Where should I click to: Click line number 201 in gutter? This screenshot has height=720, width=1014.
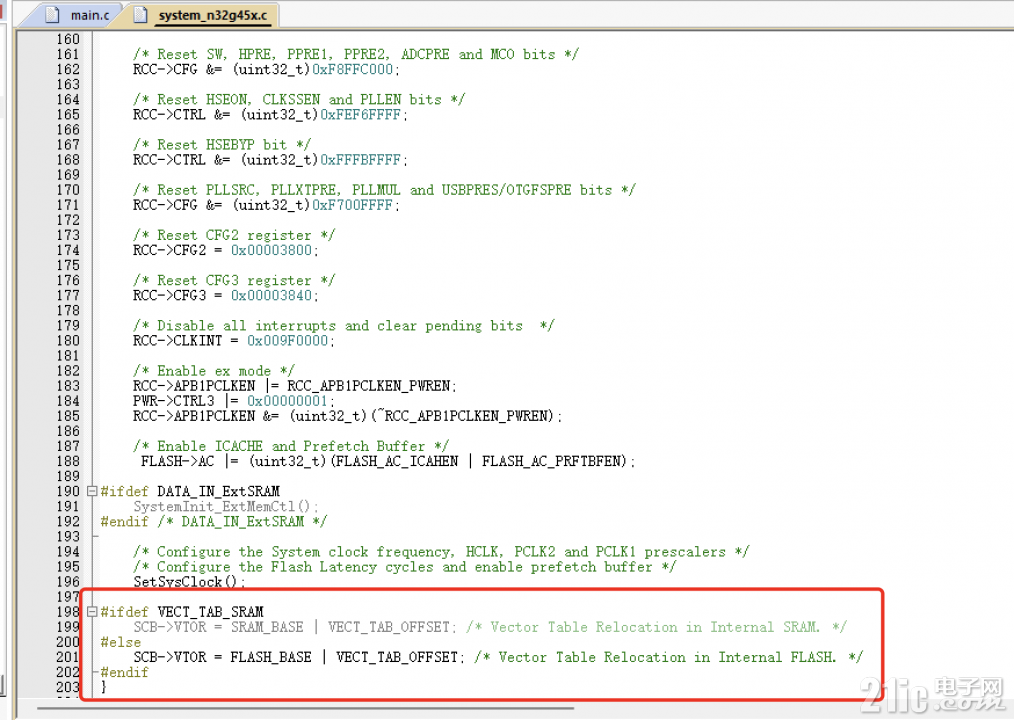(x=67, y=657)
